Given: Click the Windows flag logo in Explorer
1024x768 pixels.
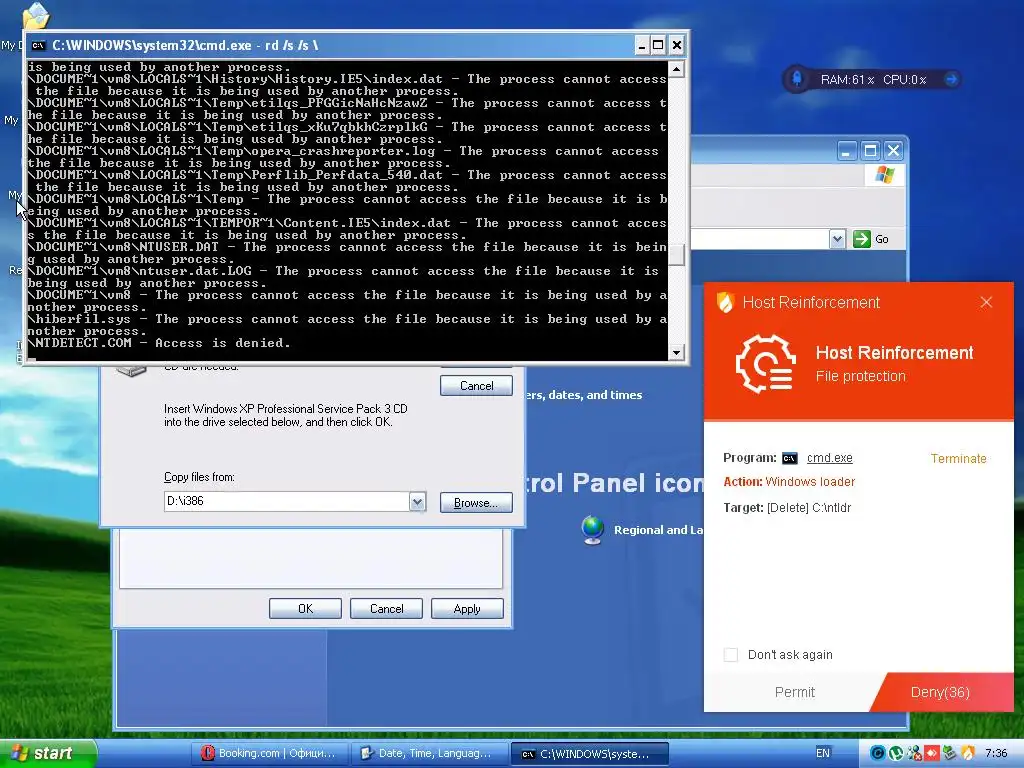Looking at the screenshot, I should coord(885,175).
